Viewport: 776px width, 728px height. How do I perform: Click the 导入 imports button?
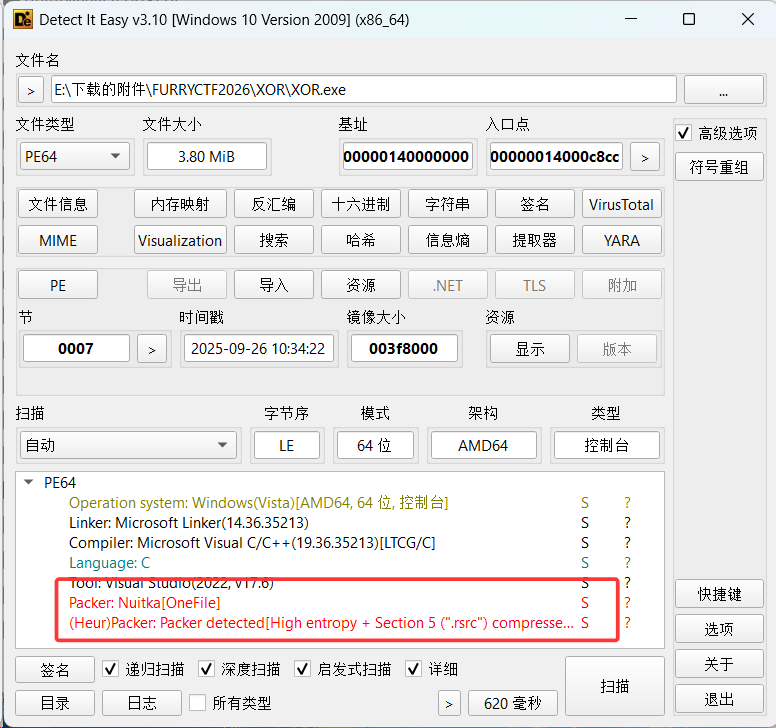[274, 285]
